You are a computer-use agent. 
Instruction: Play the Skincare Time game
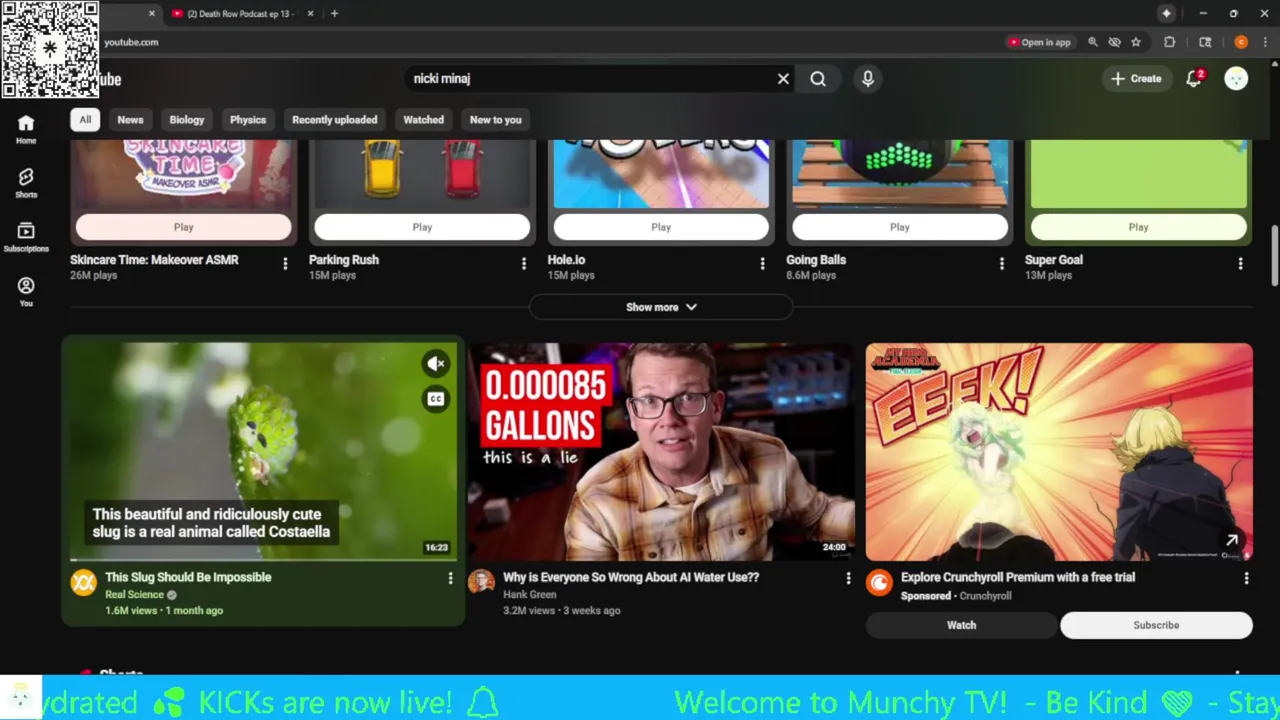183,227
